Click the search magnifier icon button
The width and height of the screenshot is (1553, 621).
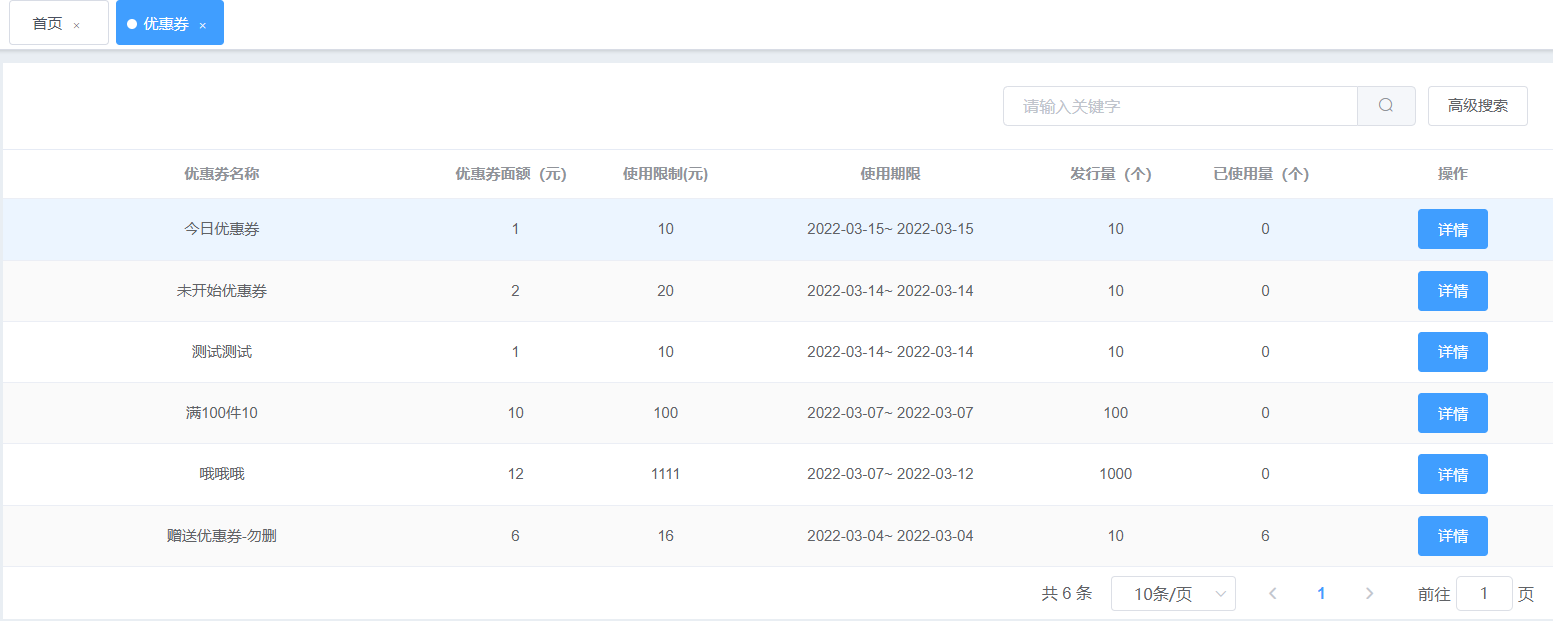click(1386, 106)
